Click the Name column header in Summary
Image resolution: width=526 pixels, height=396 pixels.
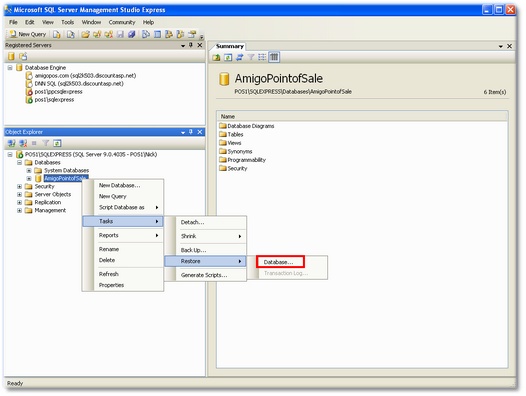362,116
